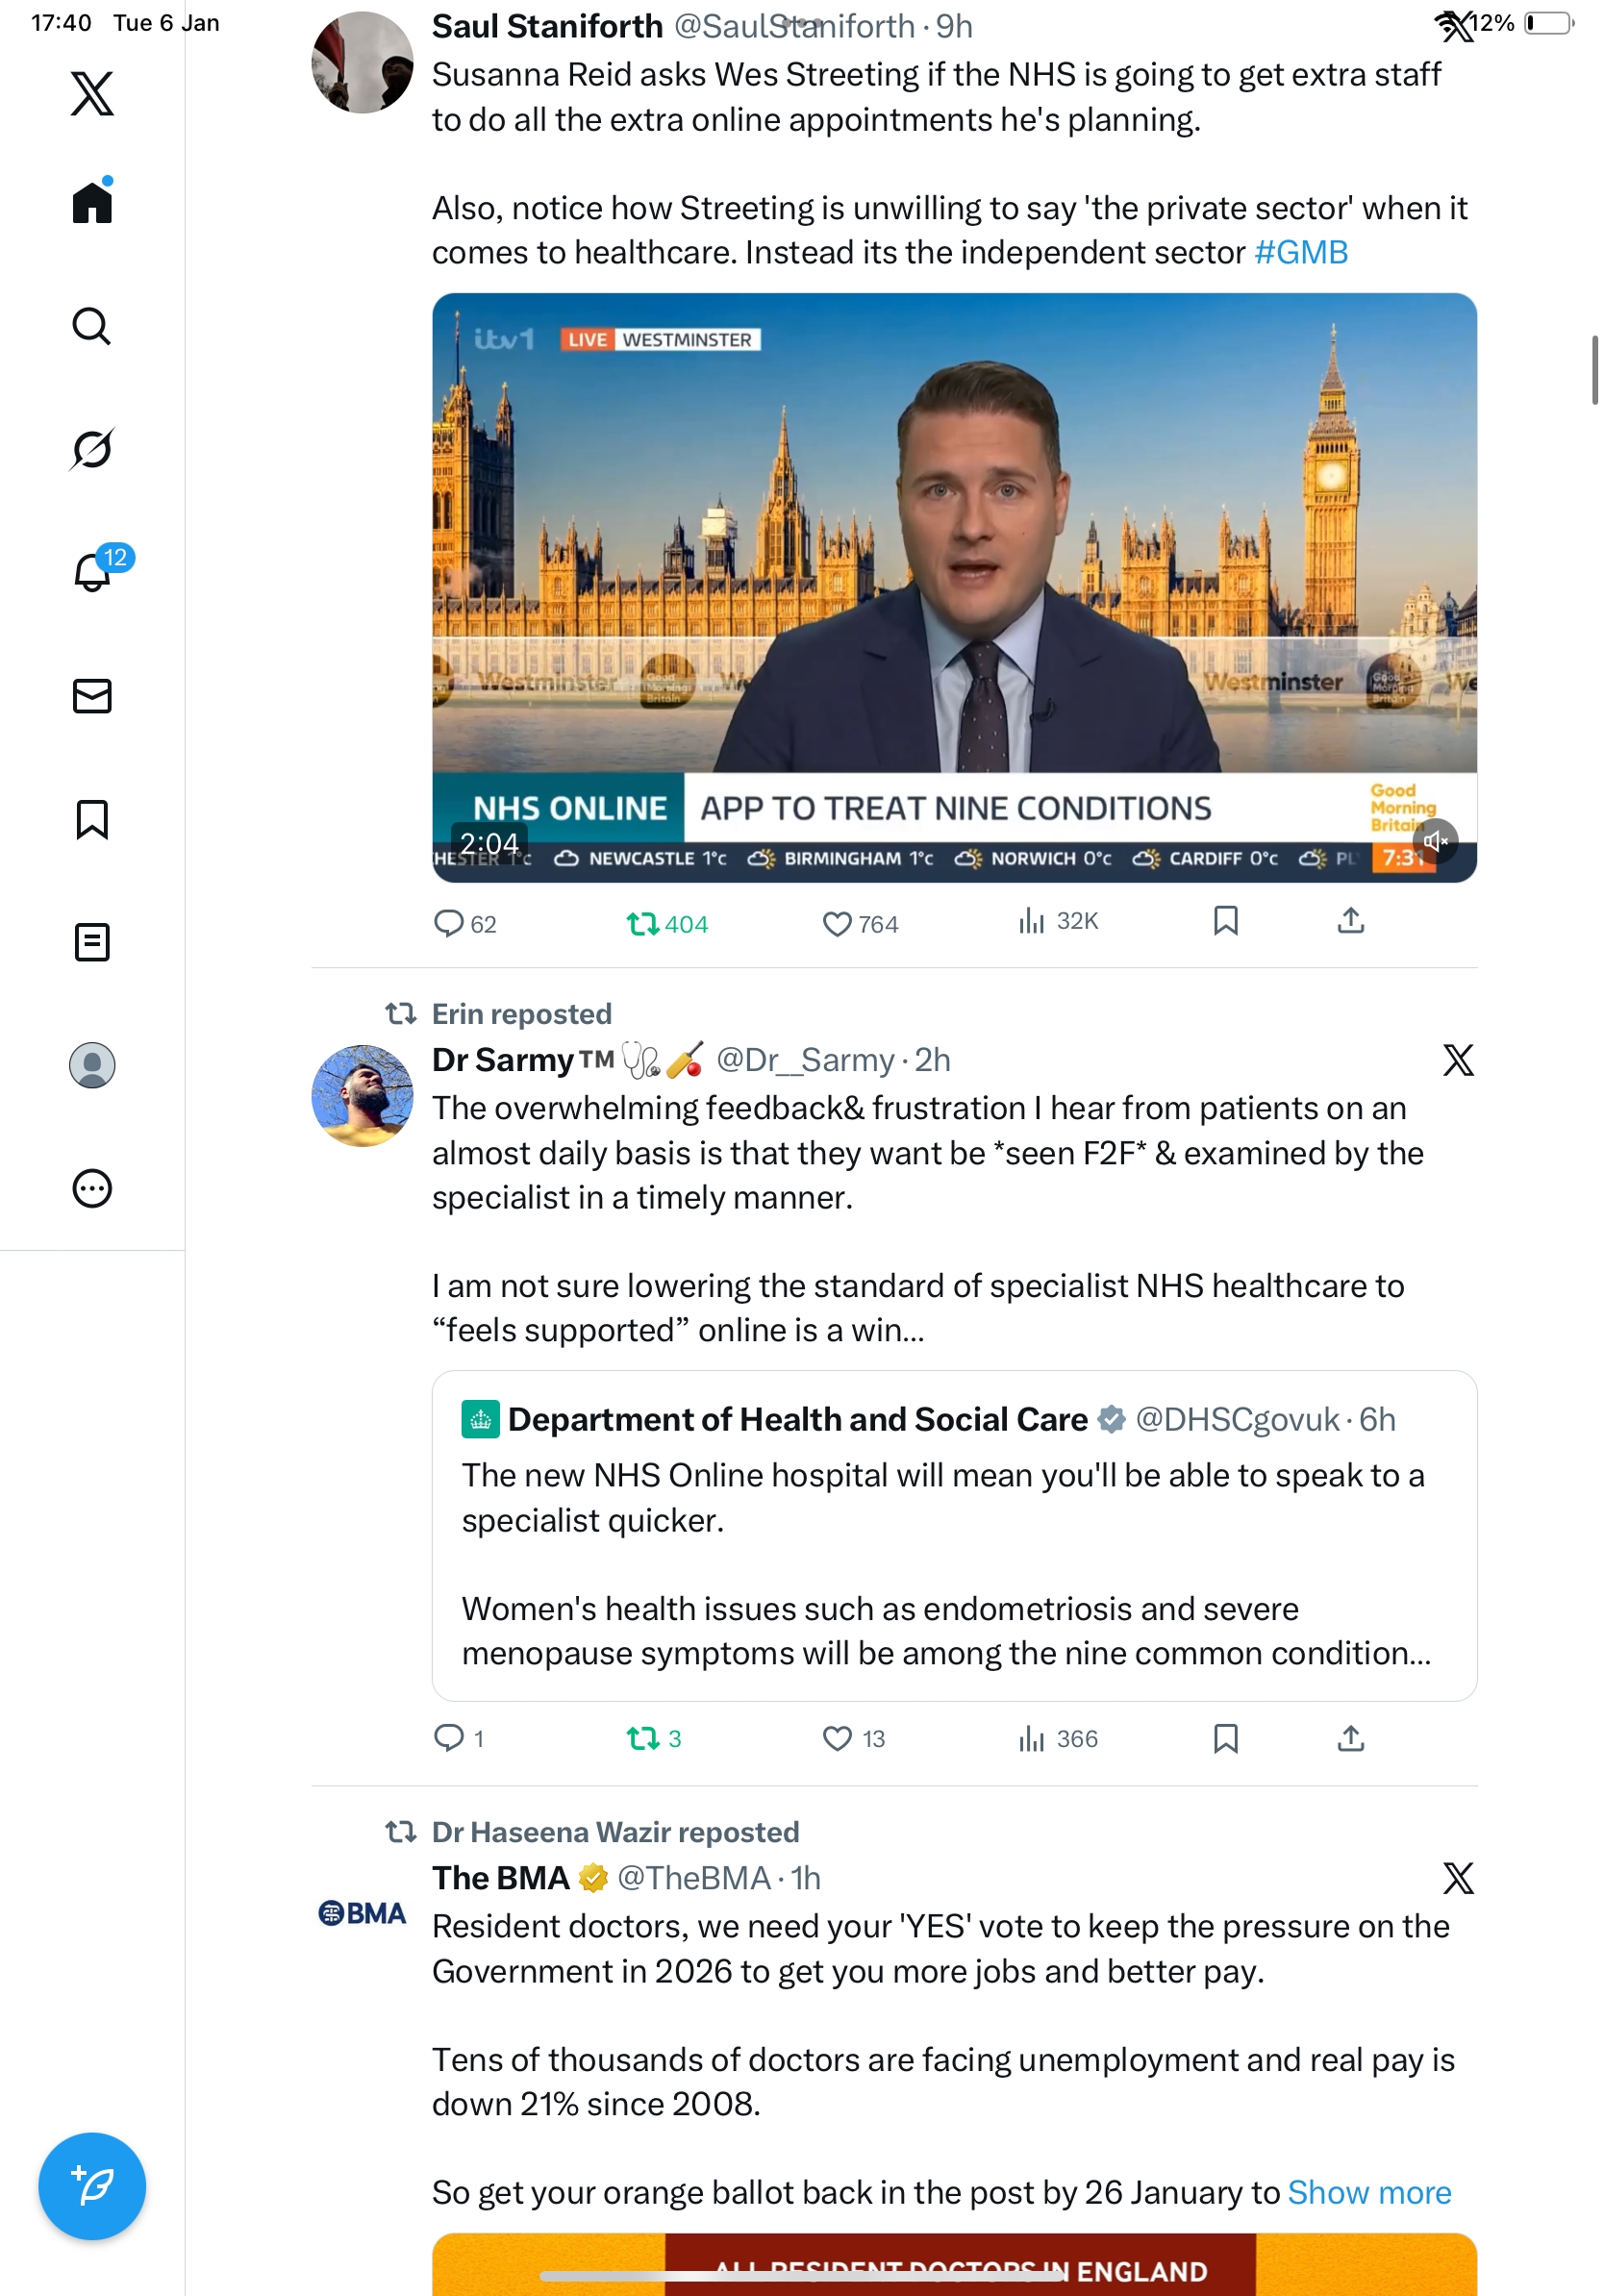The height and width of the screenshot is (2296, 1604).
Task: Open Bookmarks in the sidebar
Action: [x=92, y=819]
